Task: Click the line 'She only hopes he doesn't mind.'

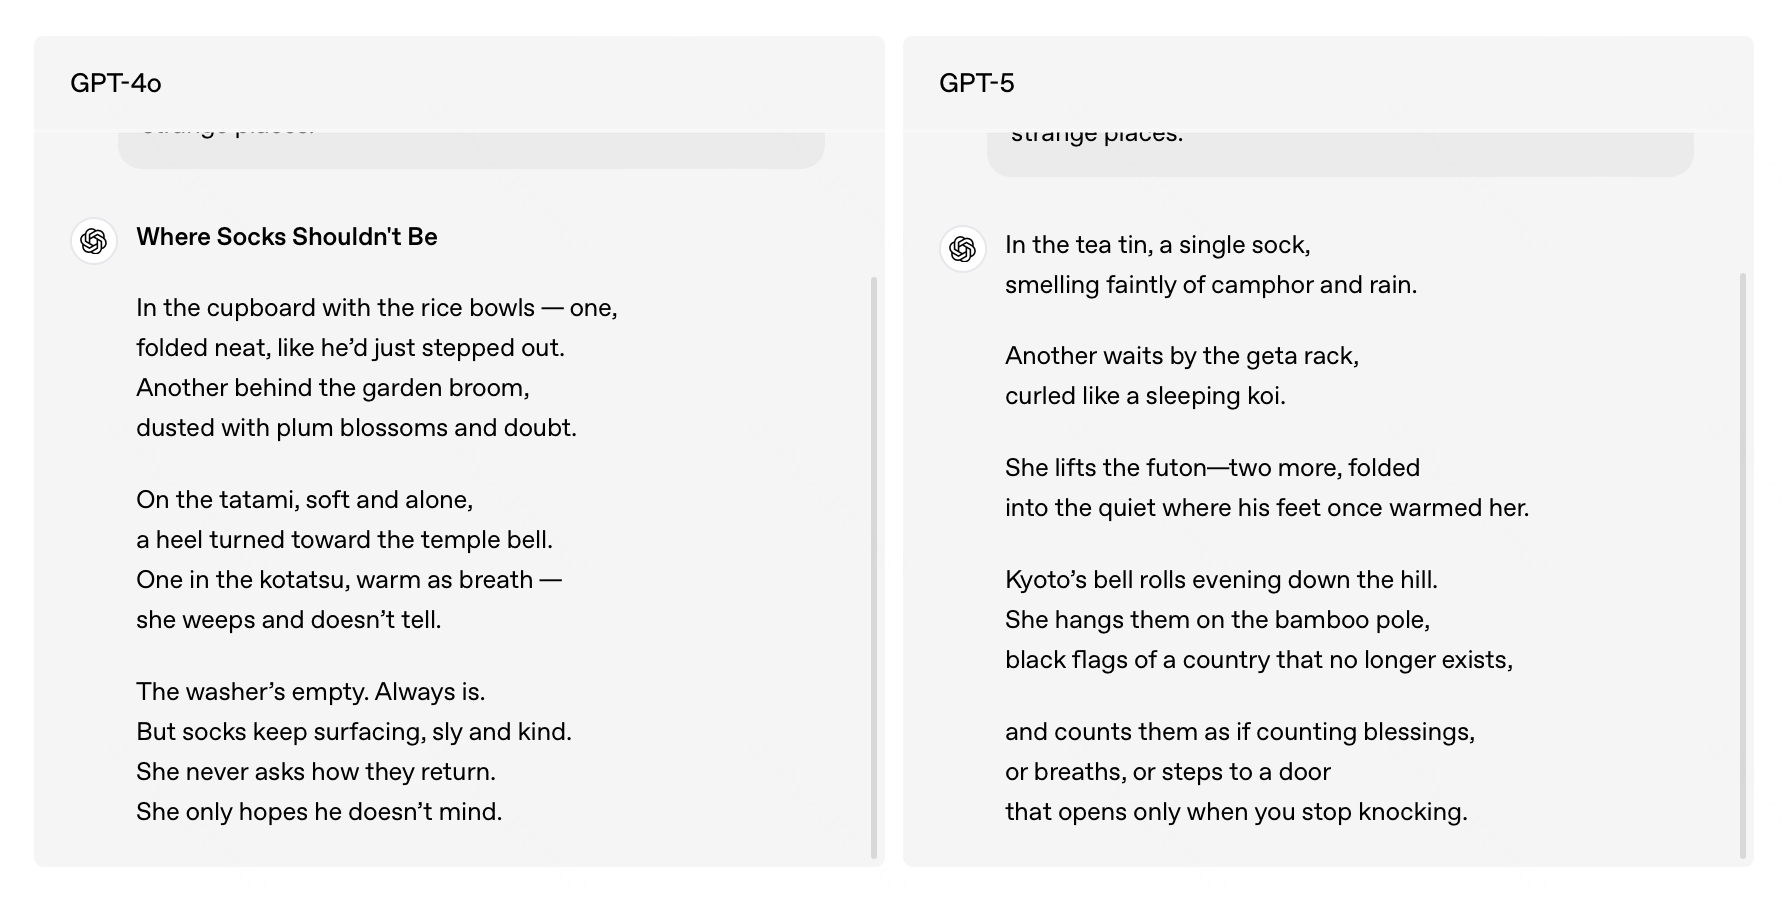Action: (x=319, y=812)
